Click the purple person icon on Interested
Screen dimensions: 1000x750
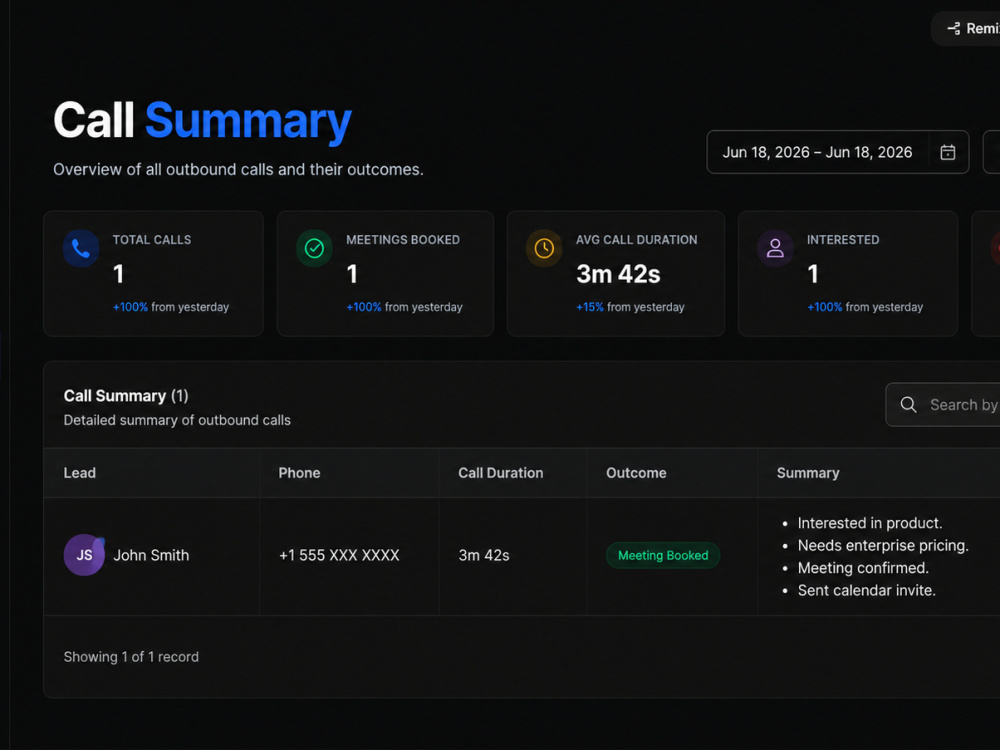click(776, 248)
